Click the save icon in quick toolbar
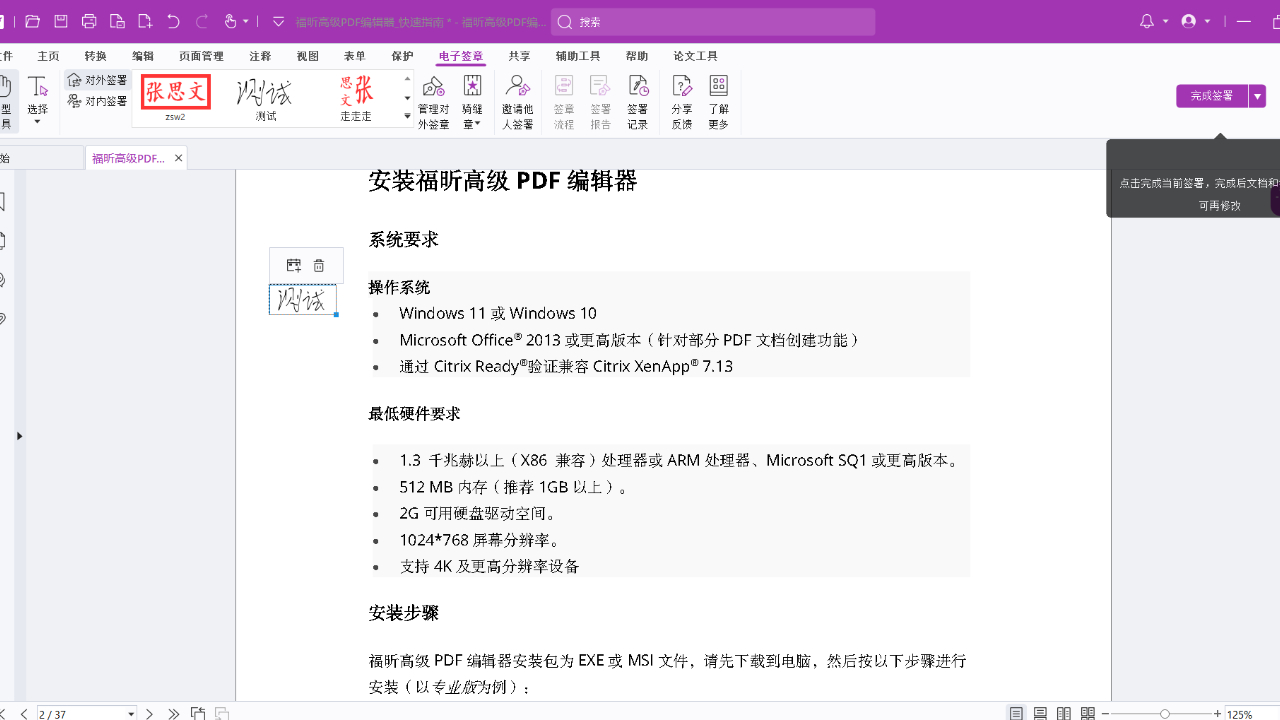Viewport: 1280px width, 720px height. pyautogui.click(x=61, y=21)
